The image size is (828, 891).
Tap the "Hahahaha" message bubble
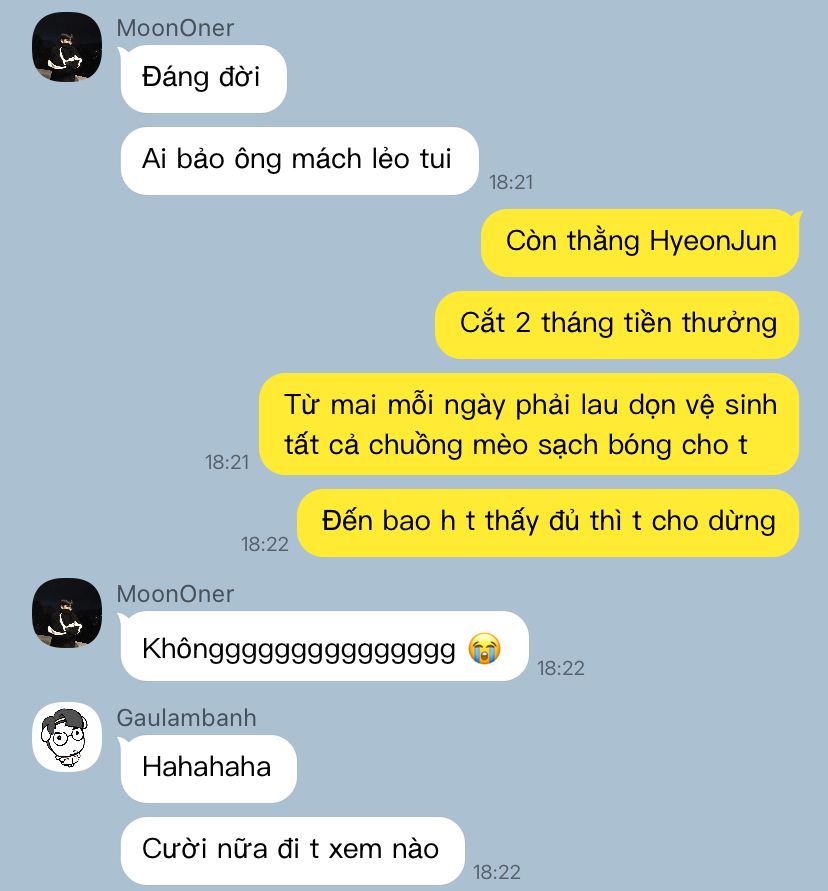[x=209, y=769]
